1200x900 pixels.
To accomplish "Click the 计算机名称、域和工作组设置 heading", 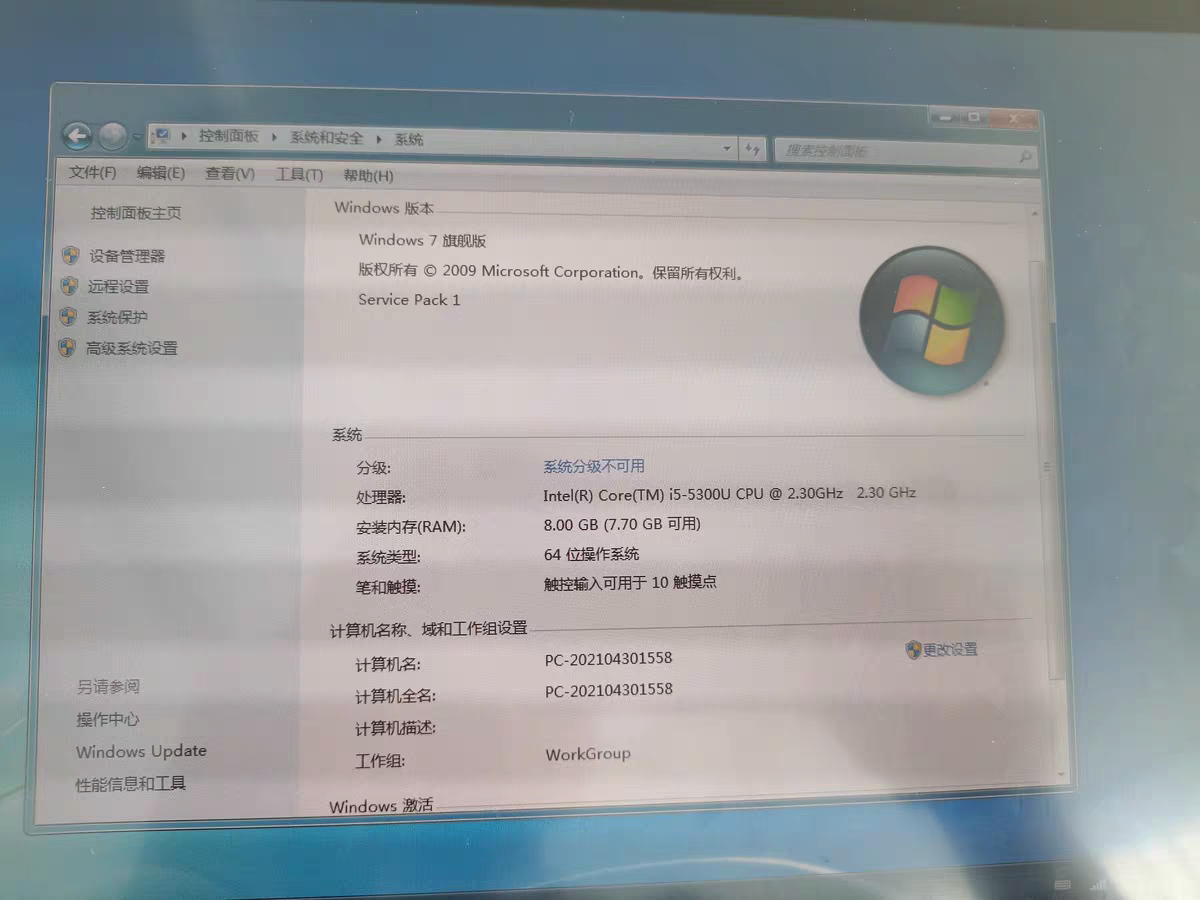I will [429, 630].
